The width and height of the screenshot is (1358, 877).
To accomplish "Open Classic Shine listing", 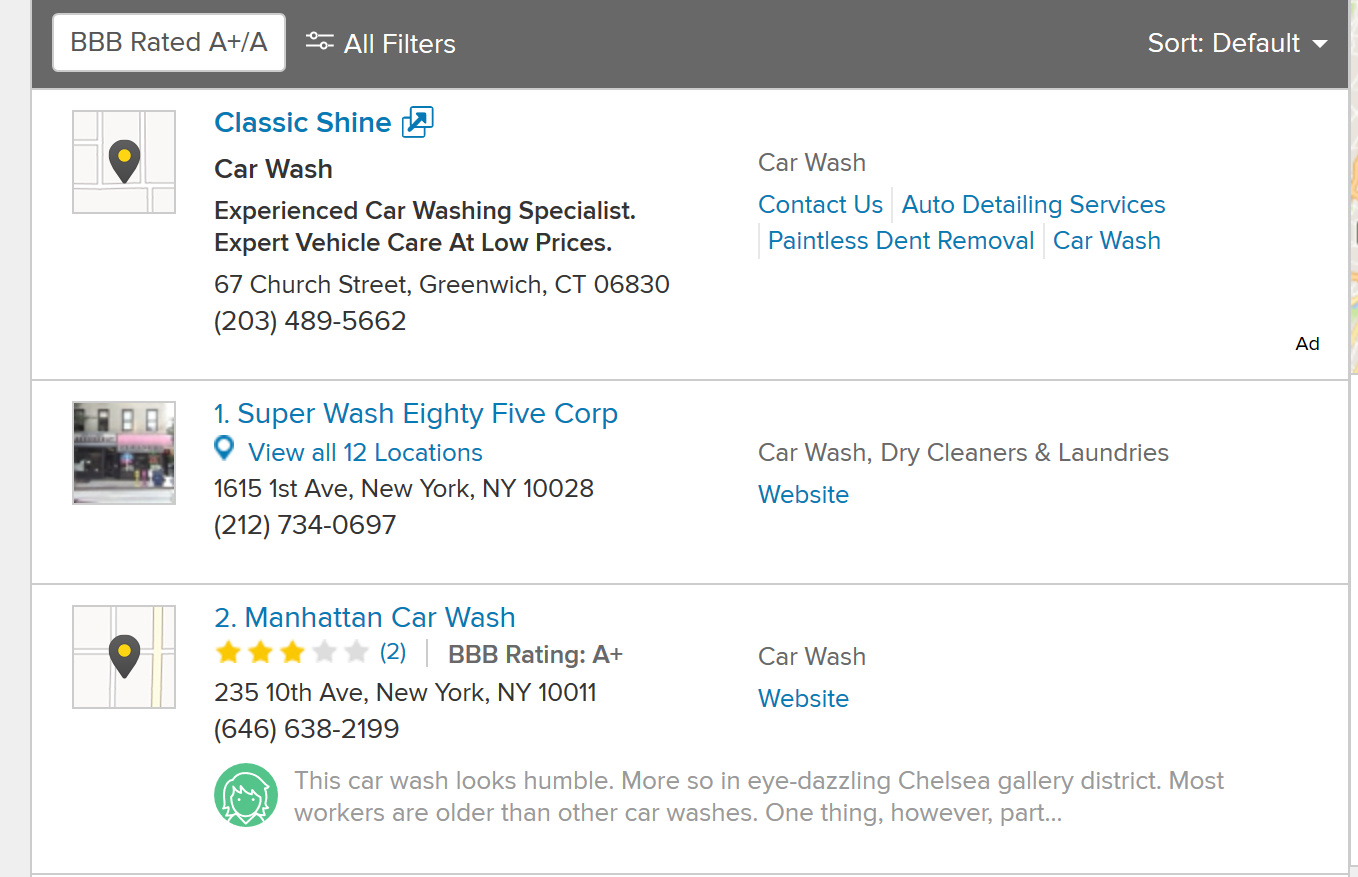I will 303,122.
